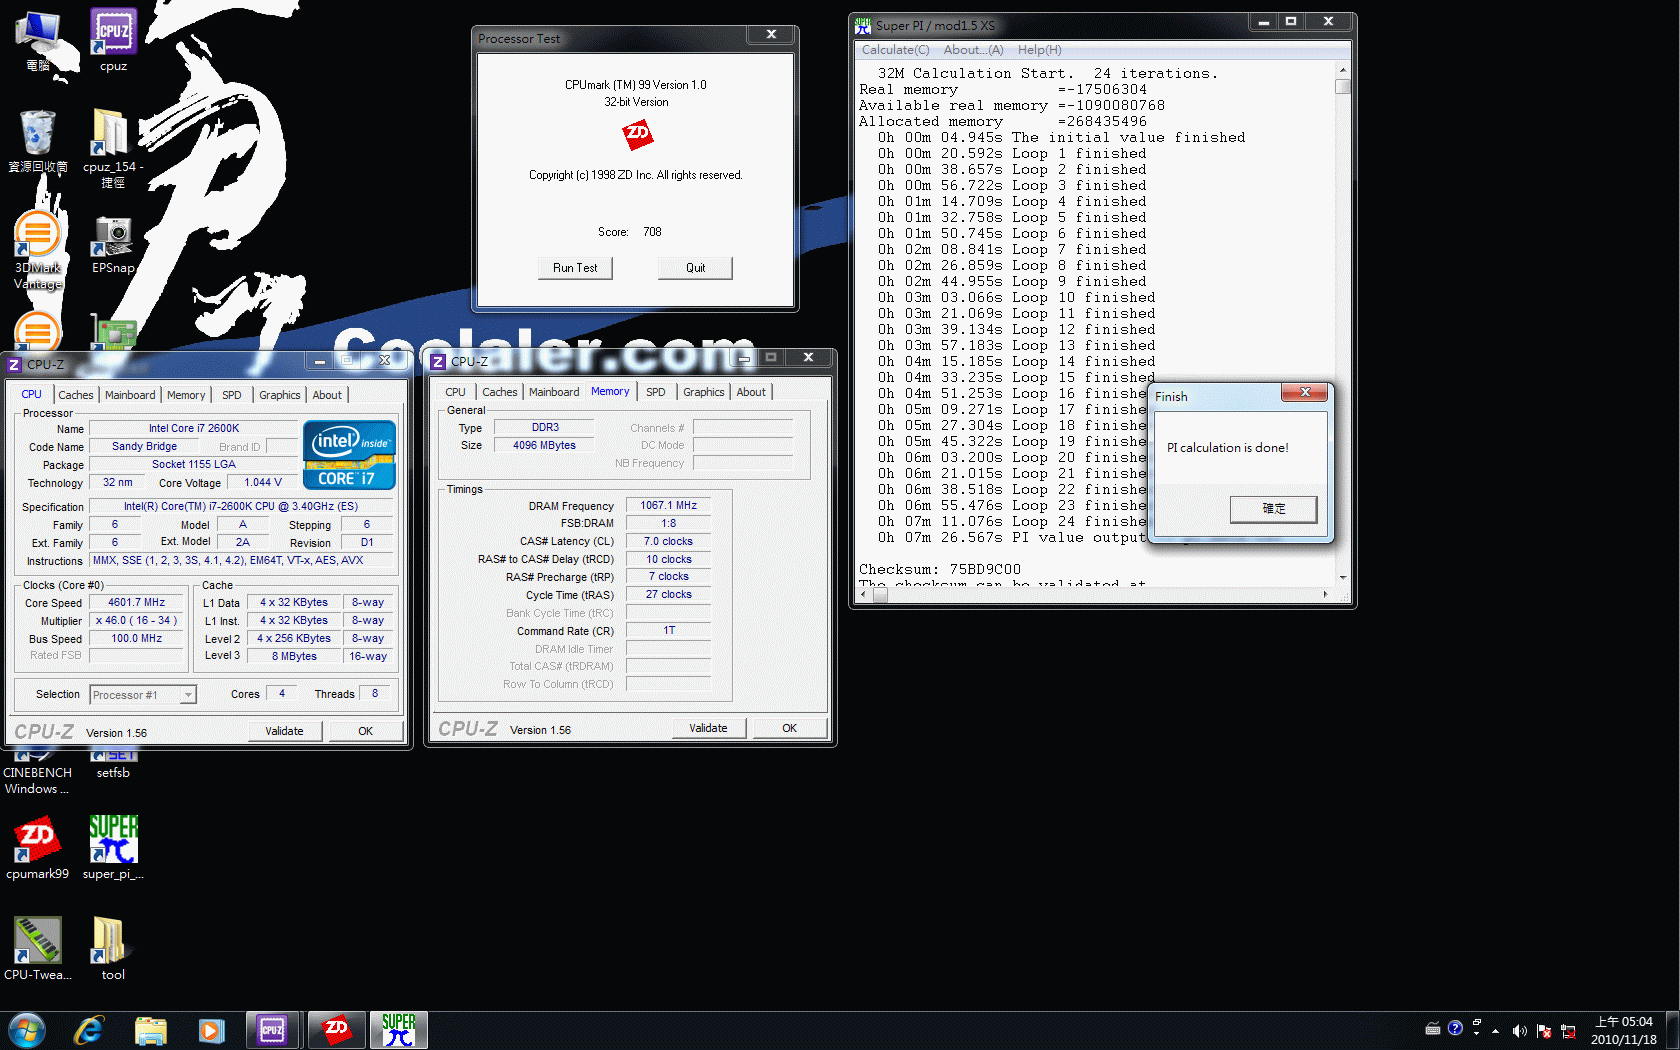This screenshot has height=1050, width=1680.
Task: Launch EPSnap desktop icon
Action: [113, 244]
